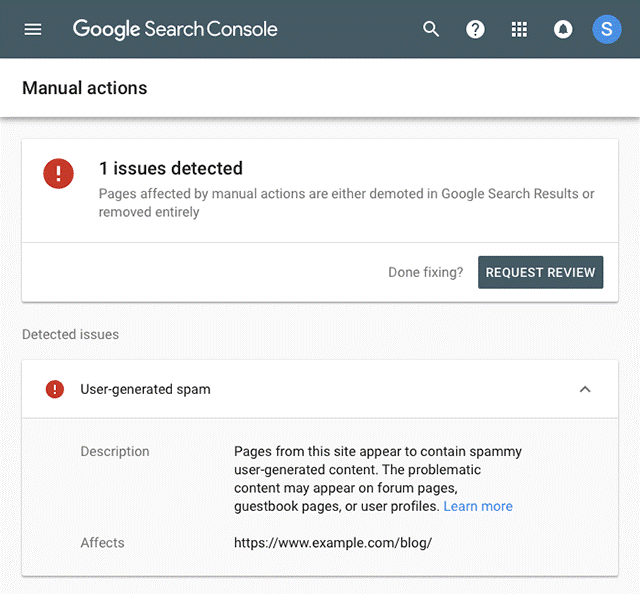Select the '1 issues detected' heading
Image resolution: width=640 pixels, height=594 pixels.
(170, 168)
